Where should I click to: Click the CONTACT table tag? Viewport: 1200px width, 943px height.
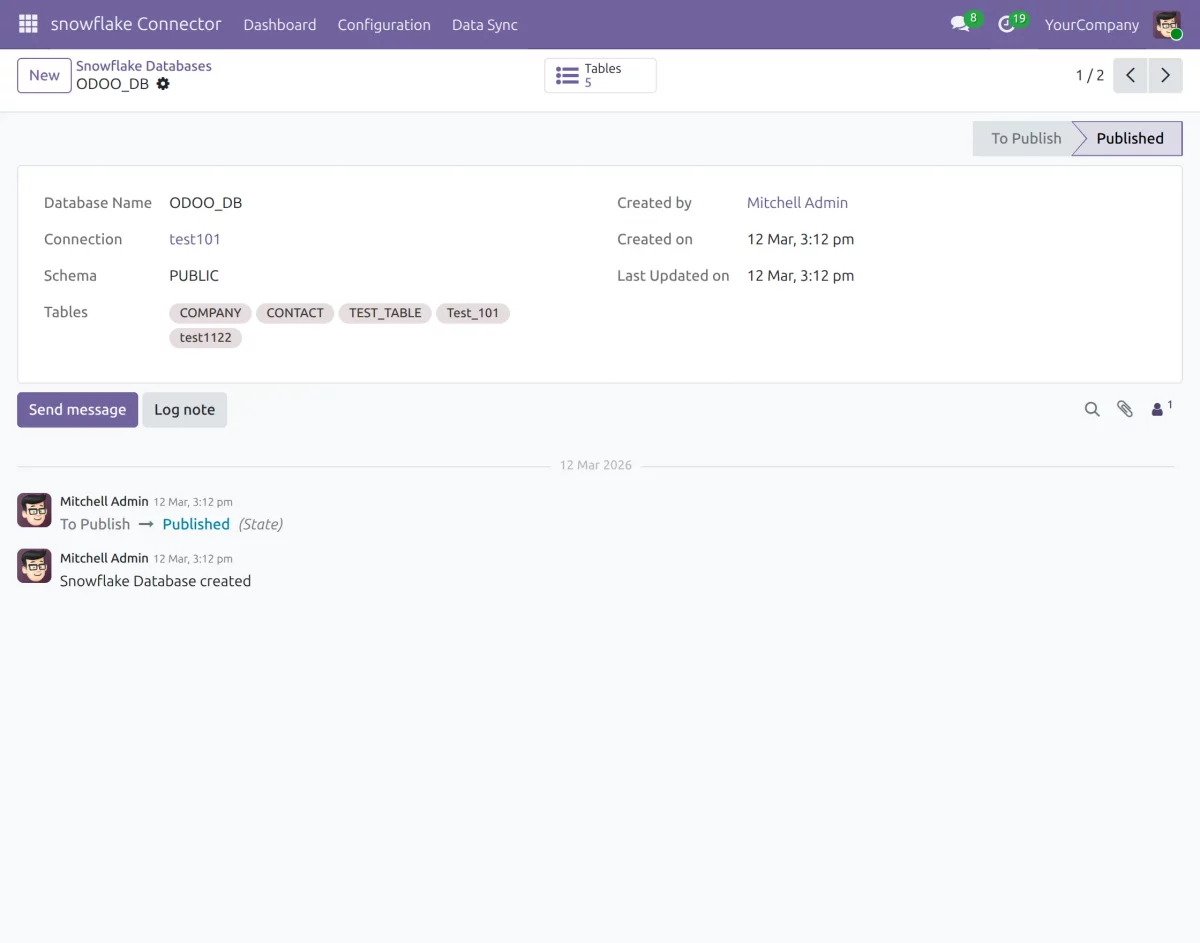pyautogui.click(x=295, y=313)
